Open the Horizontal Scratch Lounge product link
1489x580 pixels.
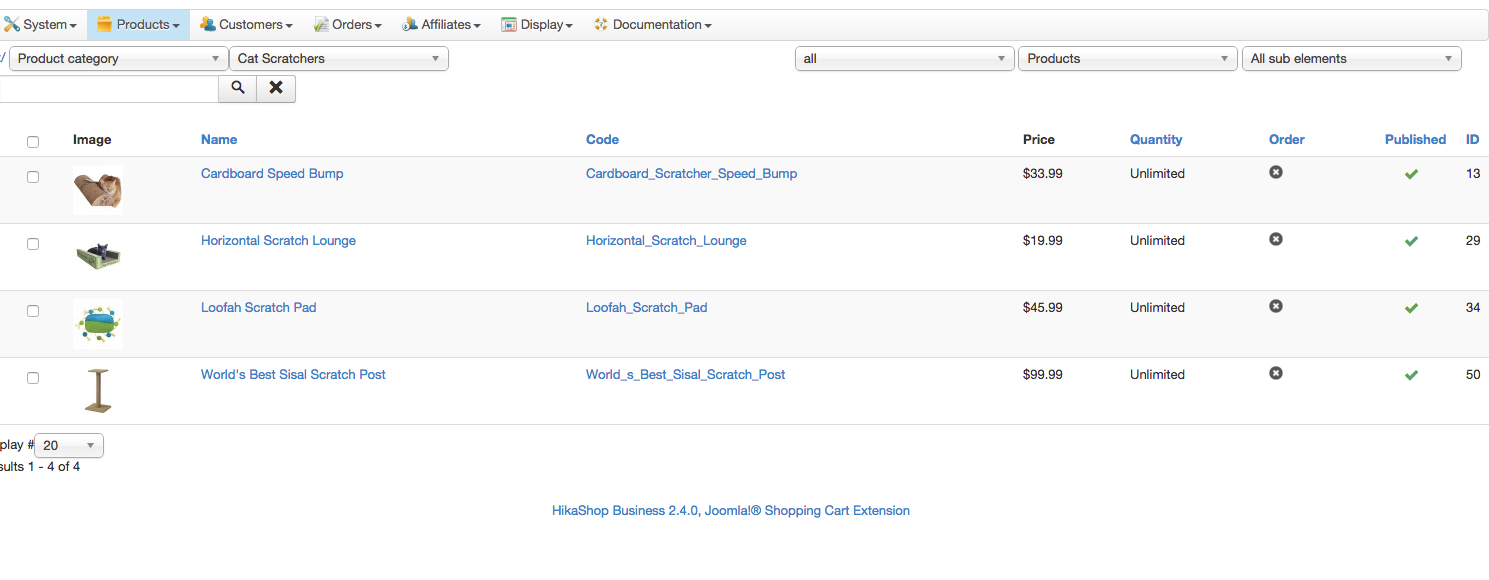tap(278, 241)
